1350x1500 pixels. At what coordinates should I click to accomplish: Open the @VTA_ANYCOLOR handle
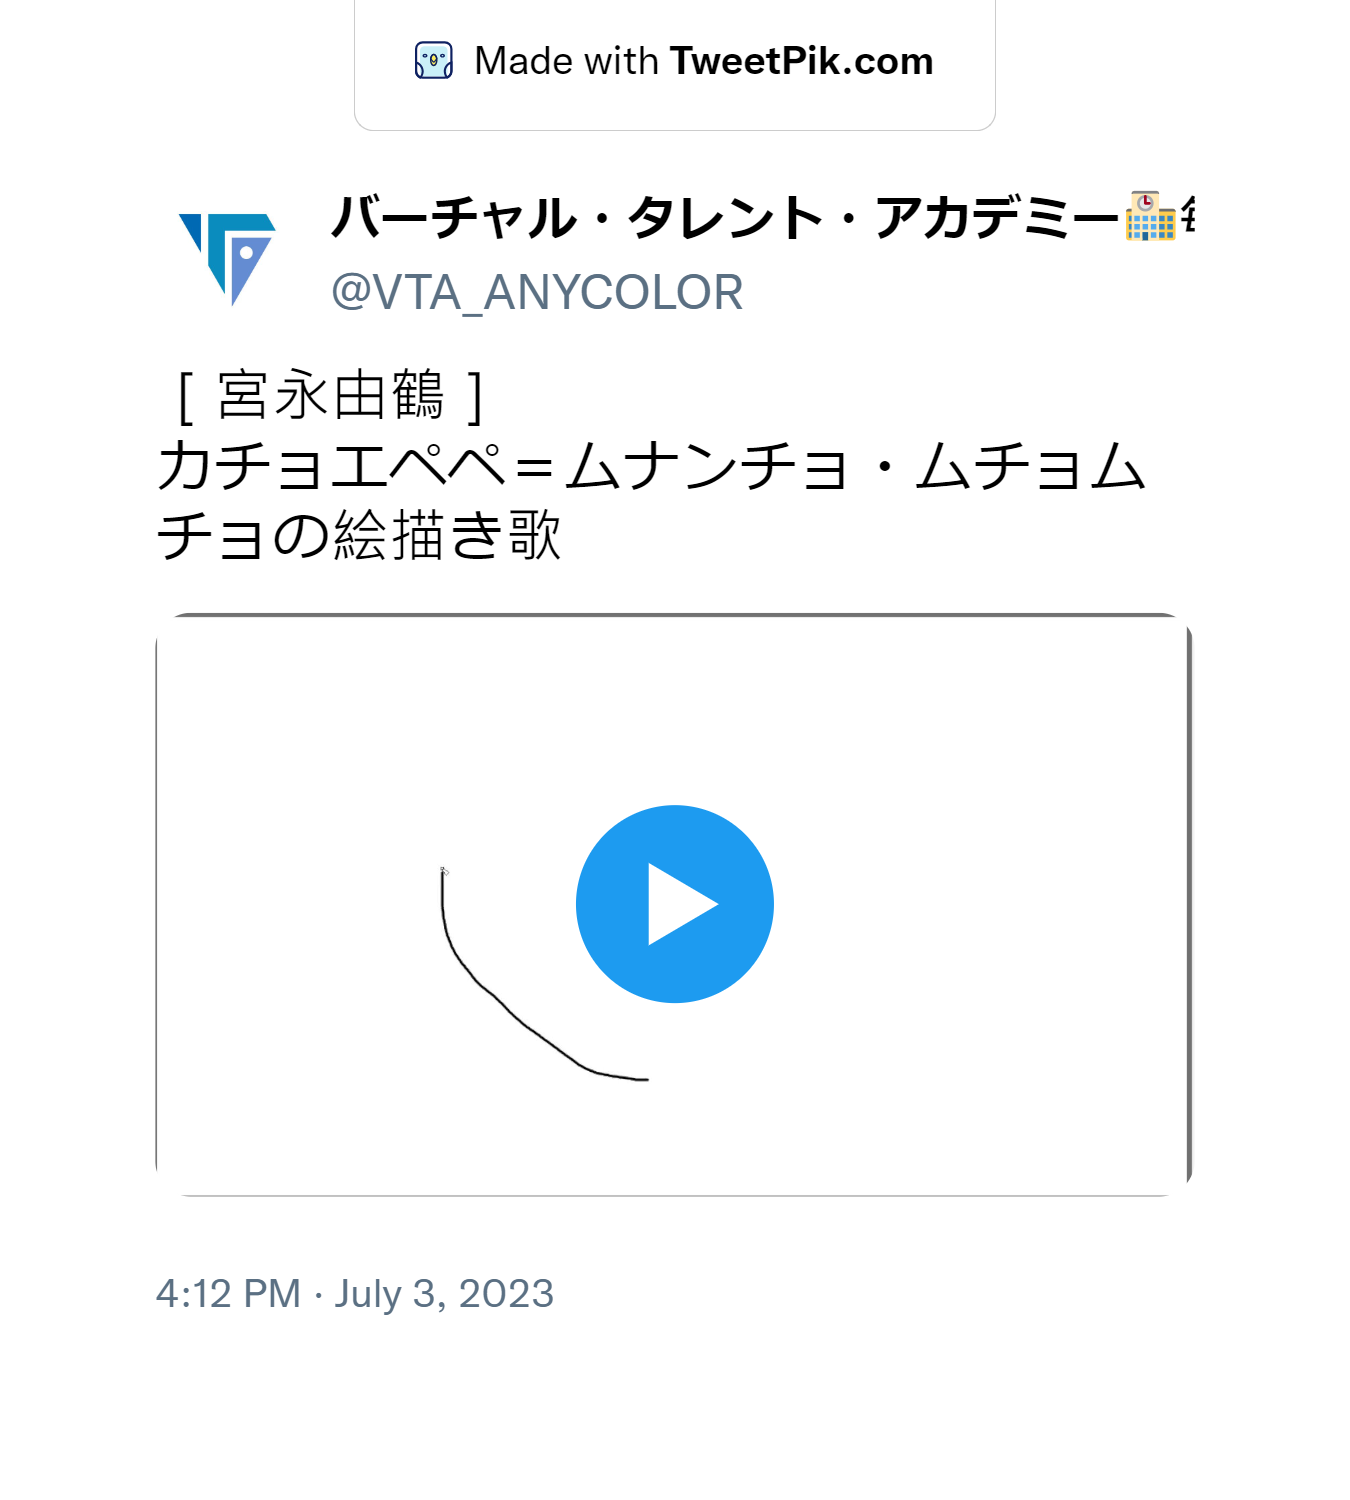pyautogui.click(x=537, y=293)
